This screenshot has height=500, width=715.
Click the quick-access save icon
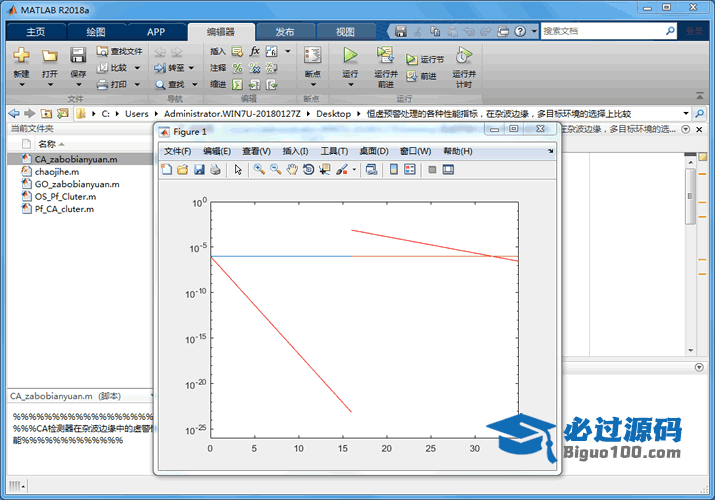tap(400, 31)
